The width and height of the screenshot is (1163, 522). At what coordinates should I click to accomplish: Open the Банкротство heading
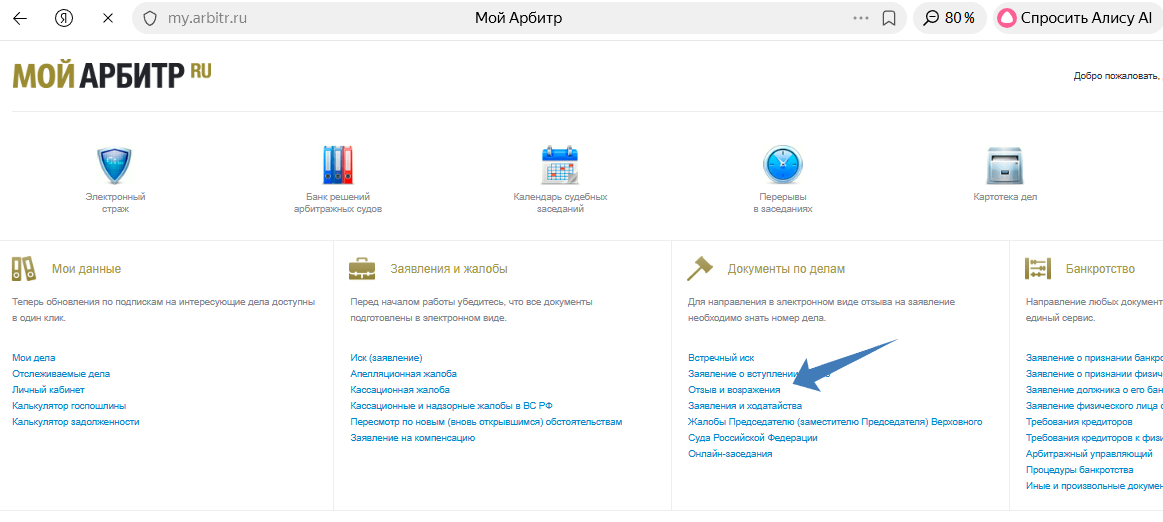click(1100, 268)
